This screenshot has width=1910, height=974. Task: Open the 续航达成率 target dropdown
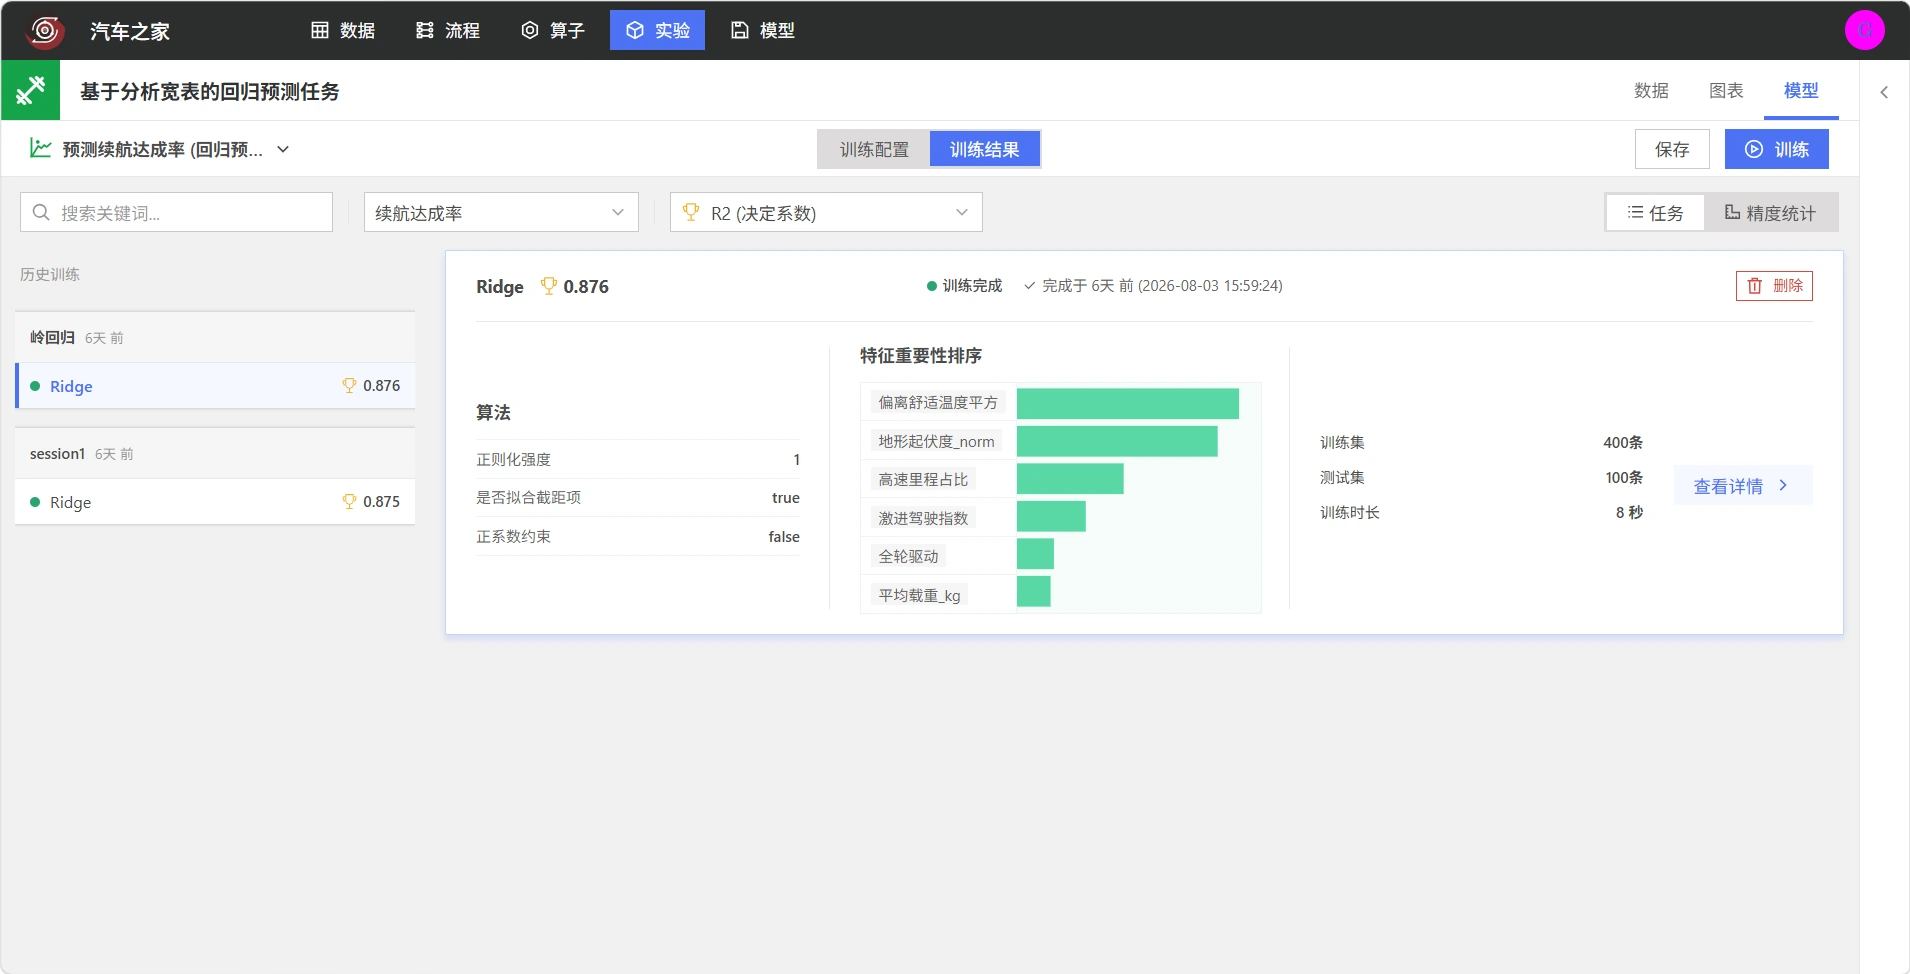[501, 213]
